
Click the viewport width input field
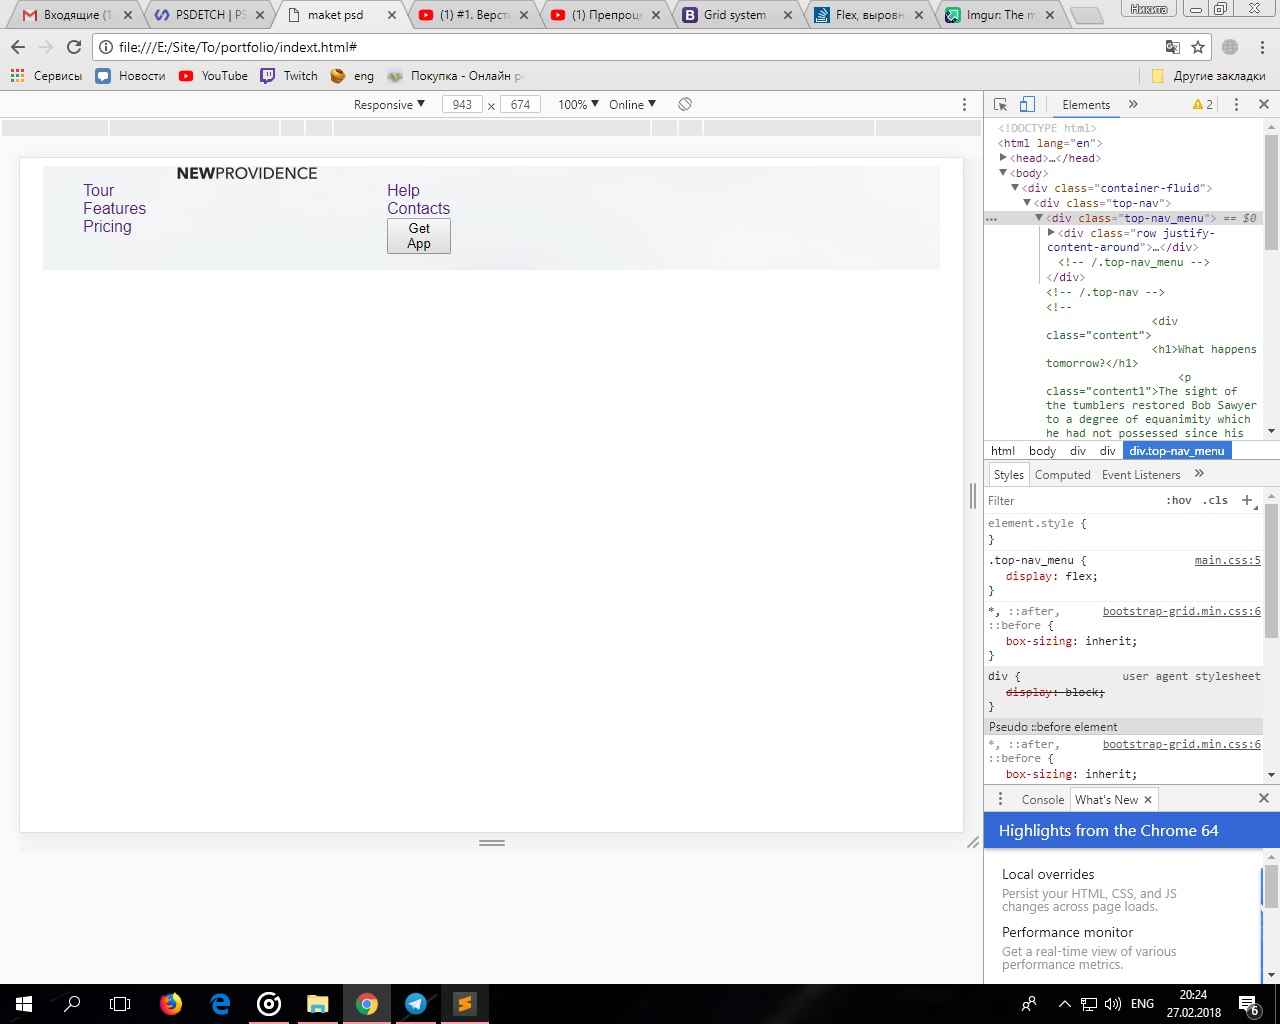pyautogui.click(x=462, y=105)
